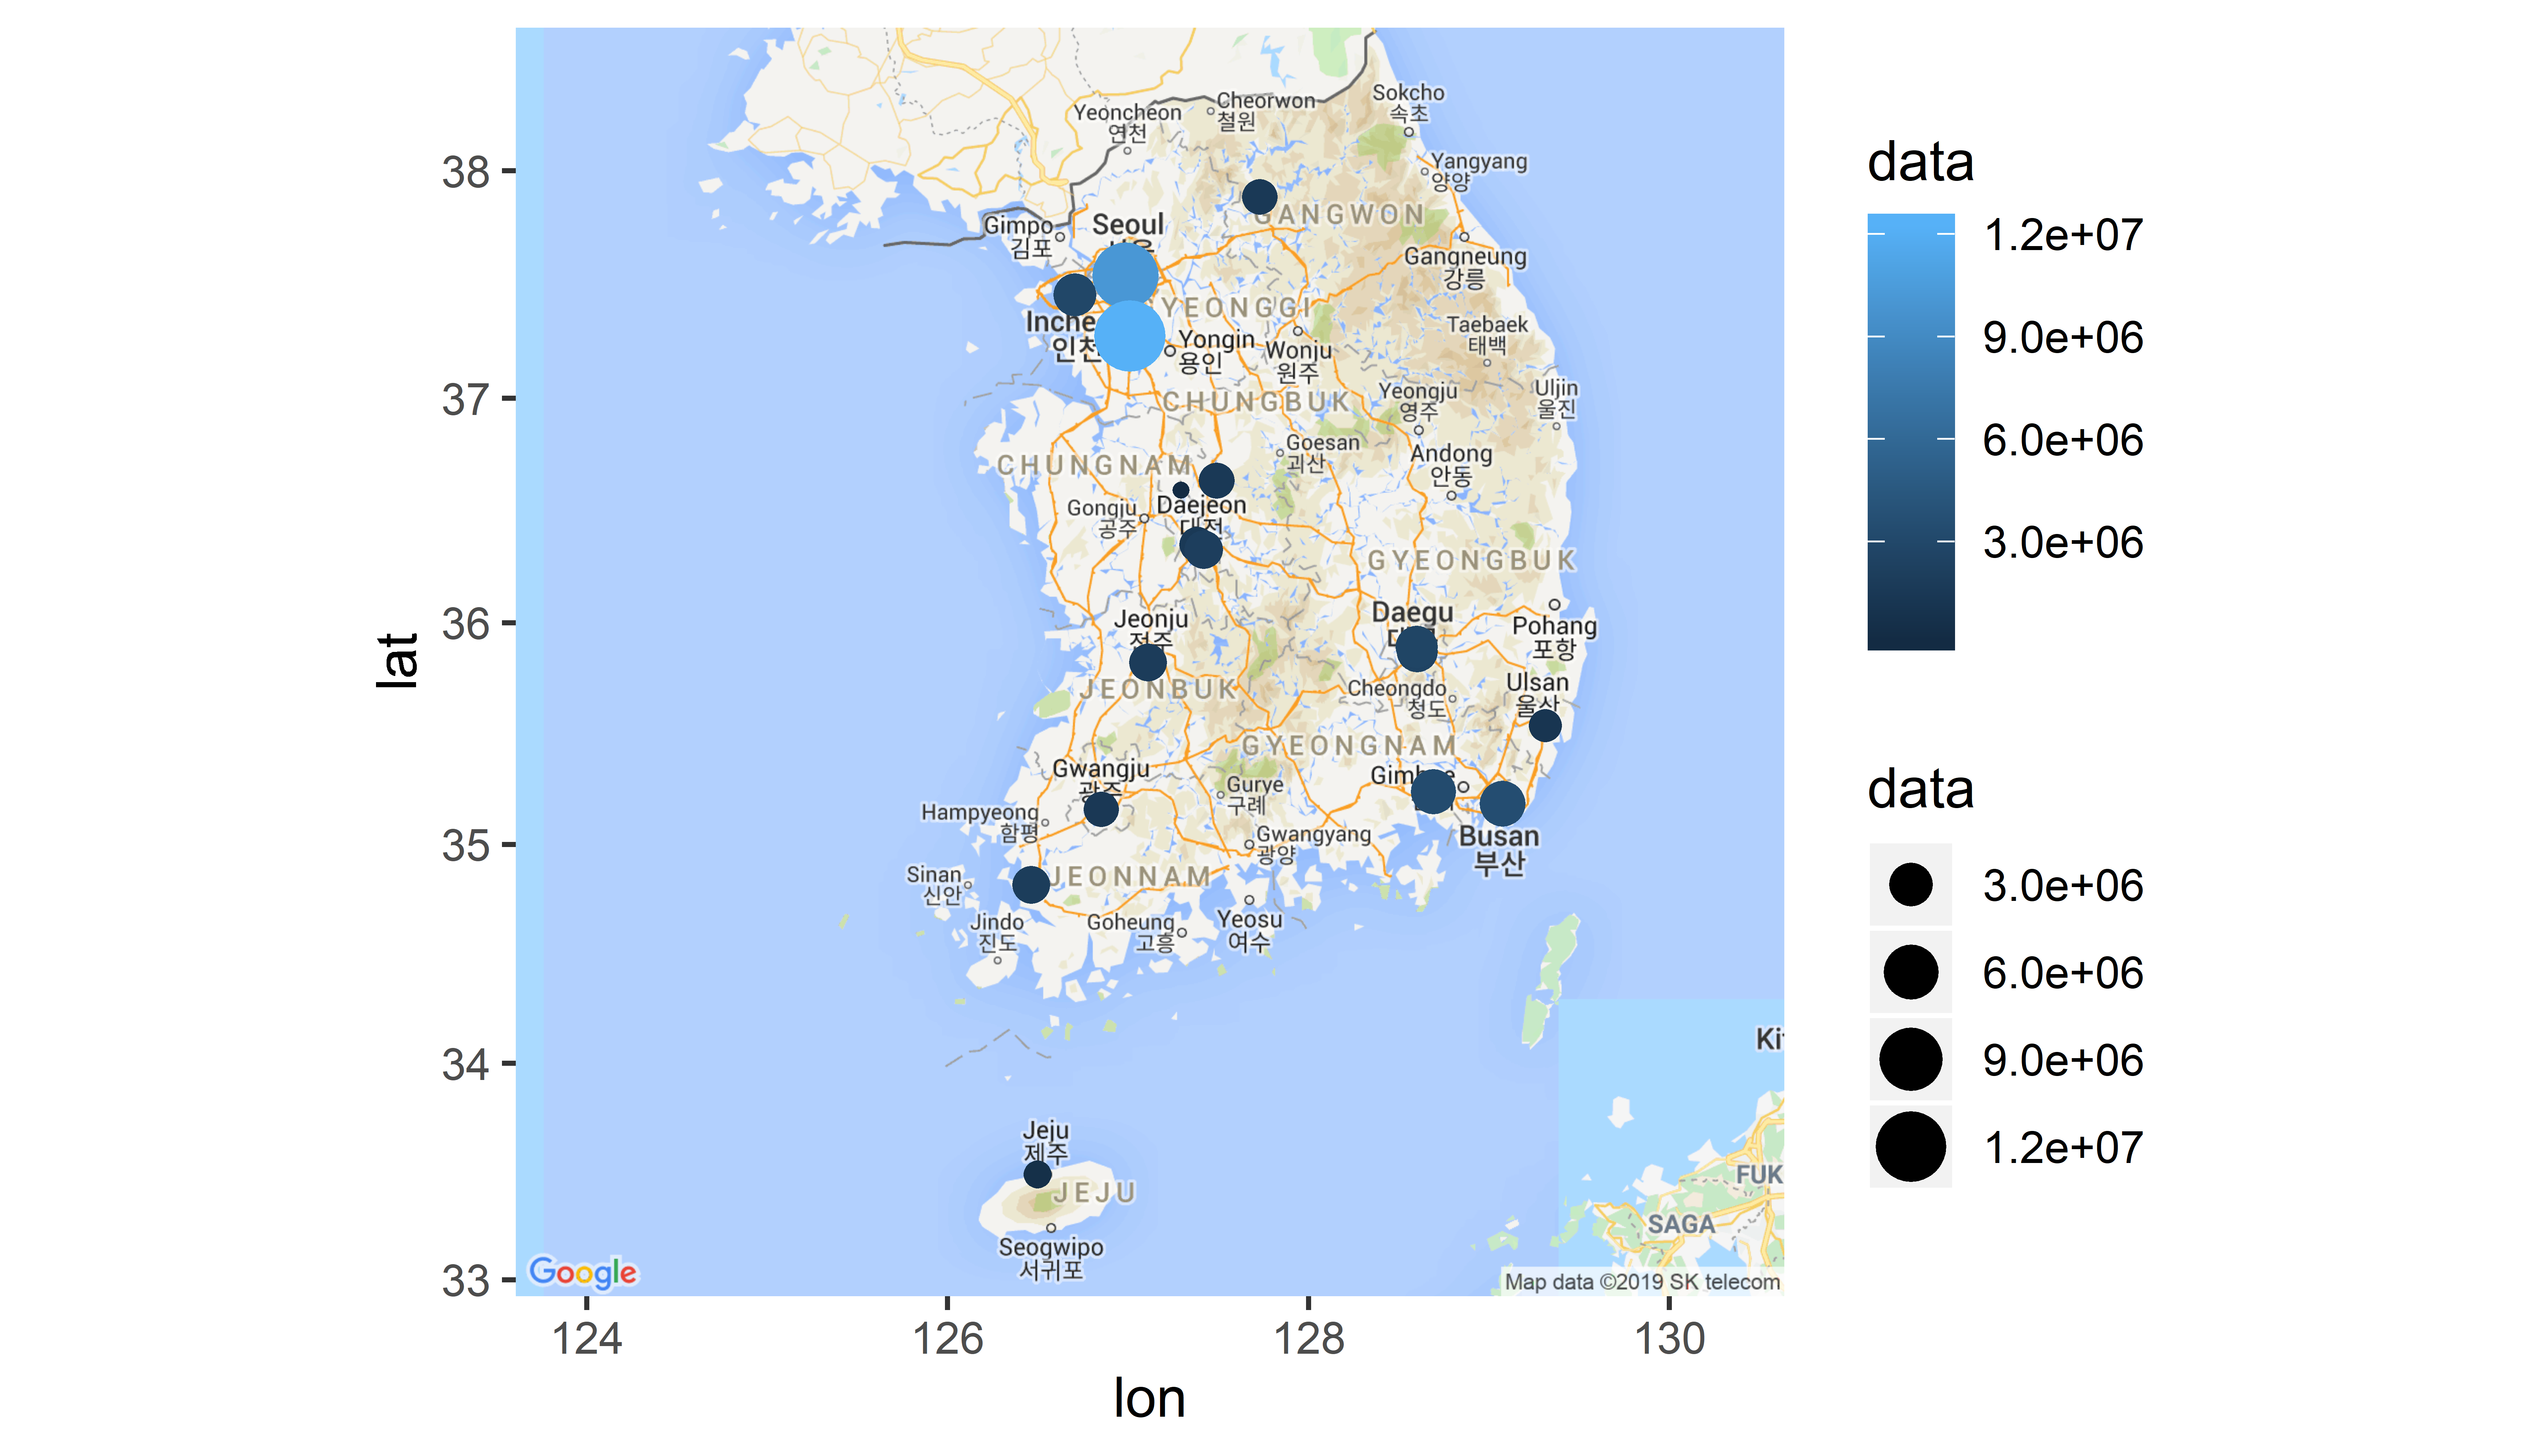Click the Gwangju data point
This screenshot has width=2548, height=1456.
click(1101, 809)
